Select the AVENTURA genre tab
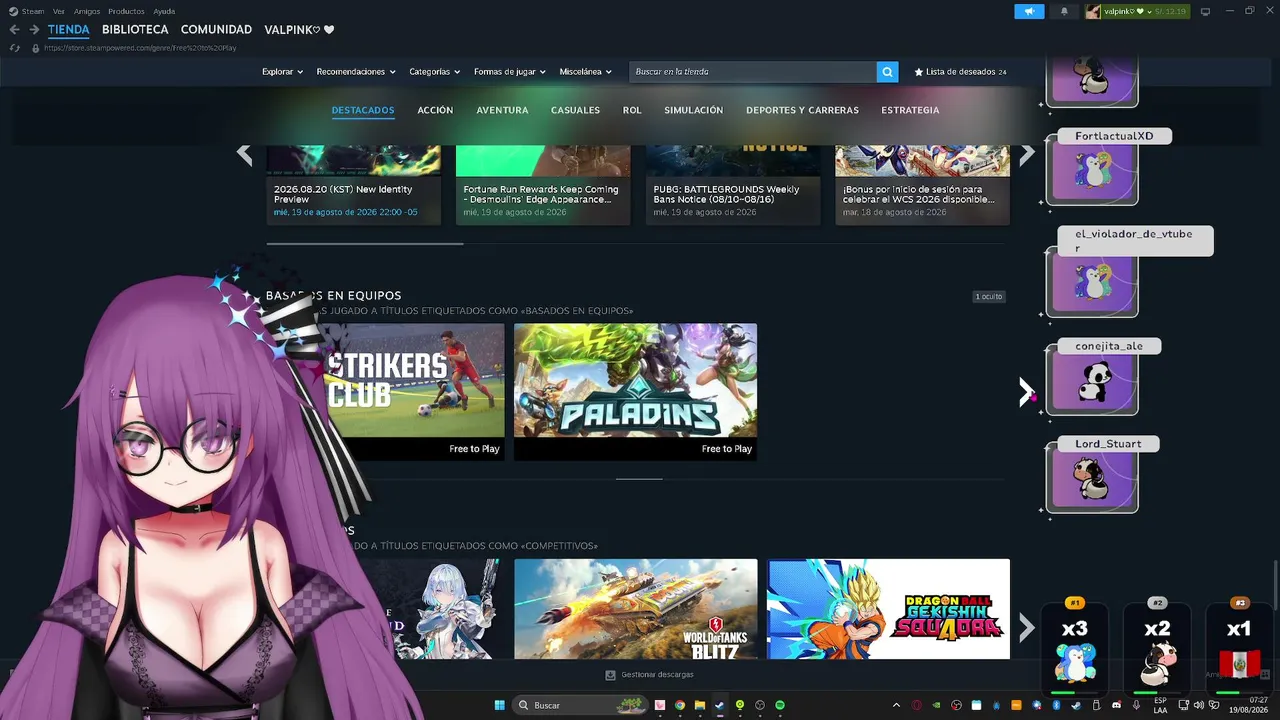 [502, 110]
